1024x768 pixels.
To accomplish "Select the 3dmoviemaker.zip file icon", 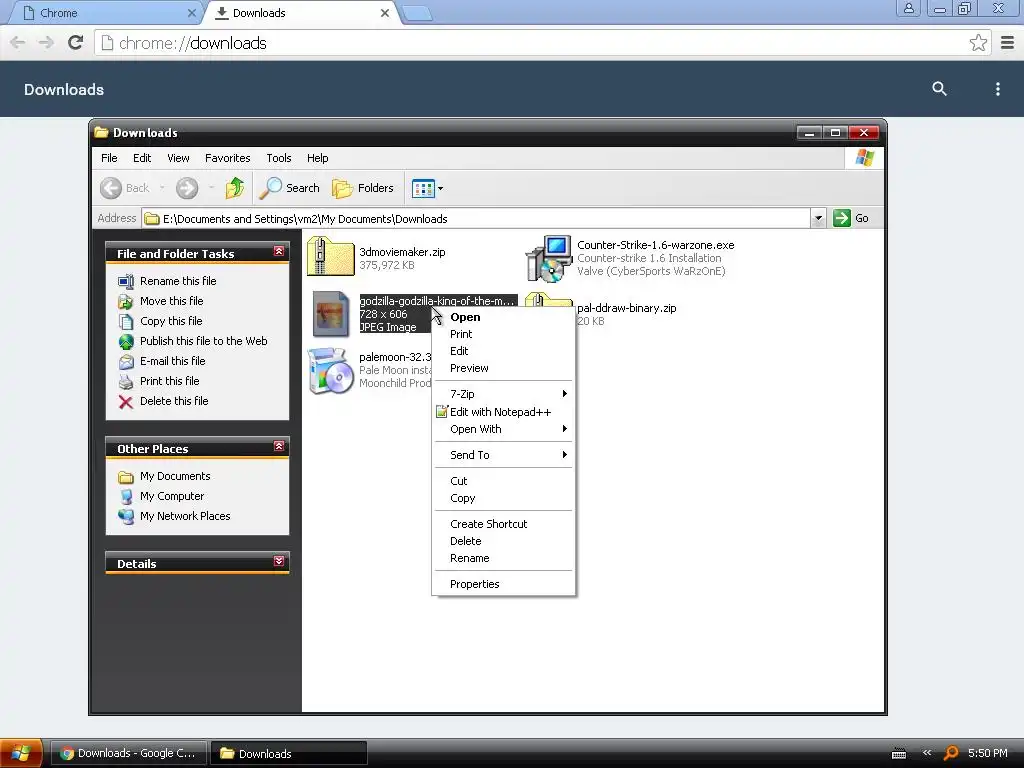I will click(x=330, y=256).
